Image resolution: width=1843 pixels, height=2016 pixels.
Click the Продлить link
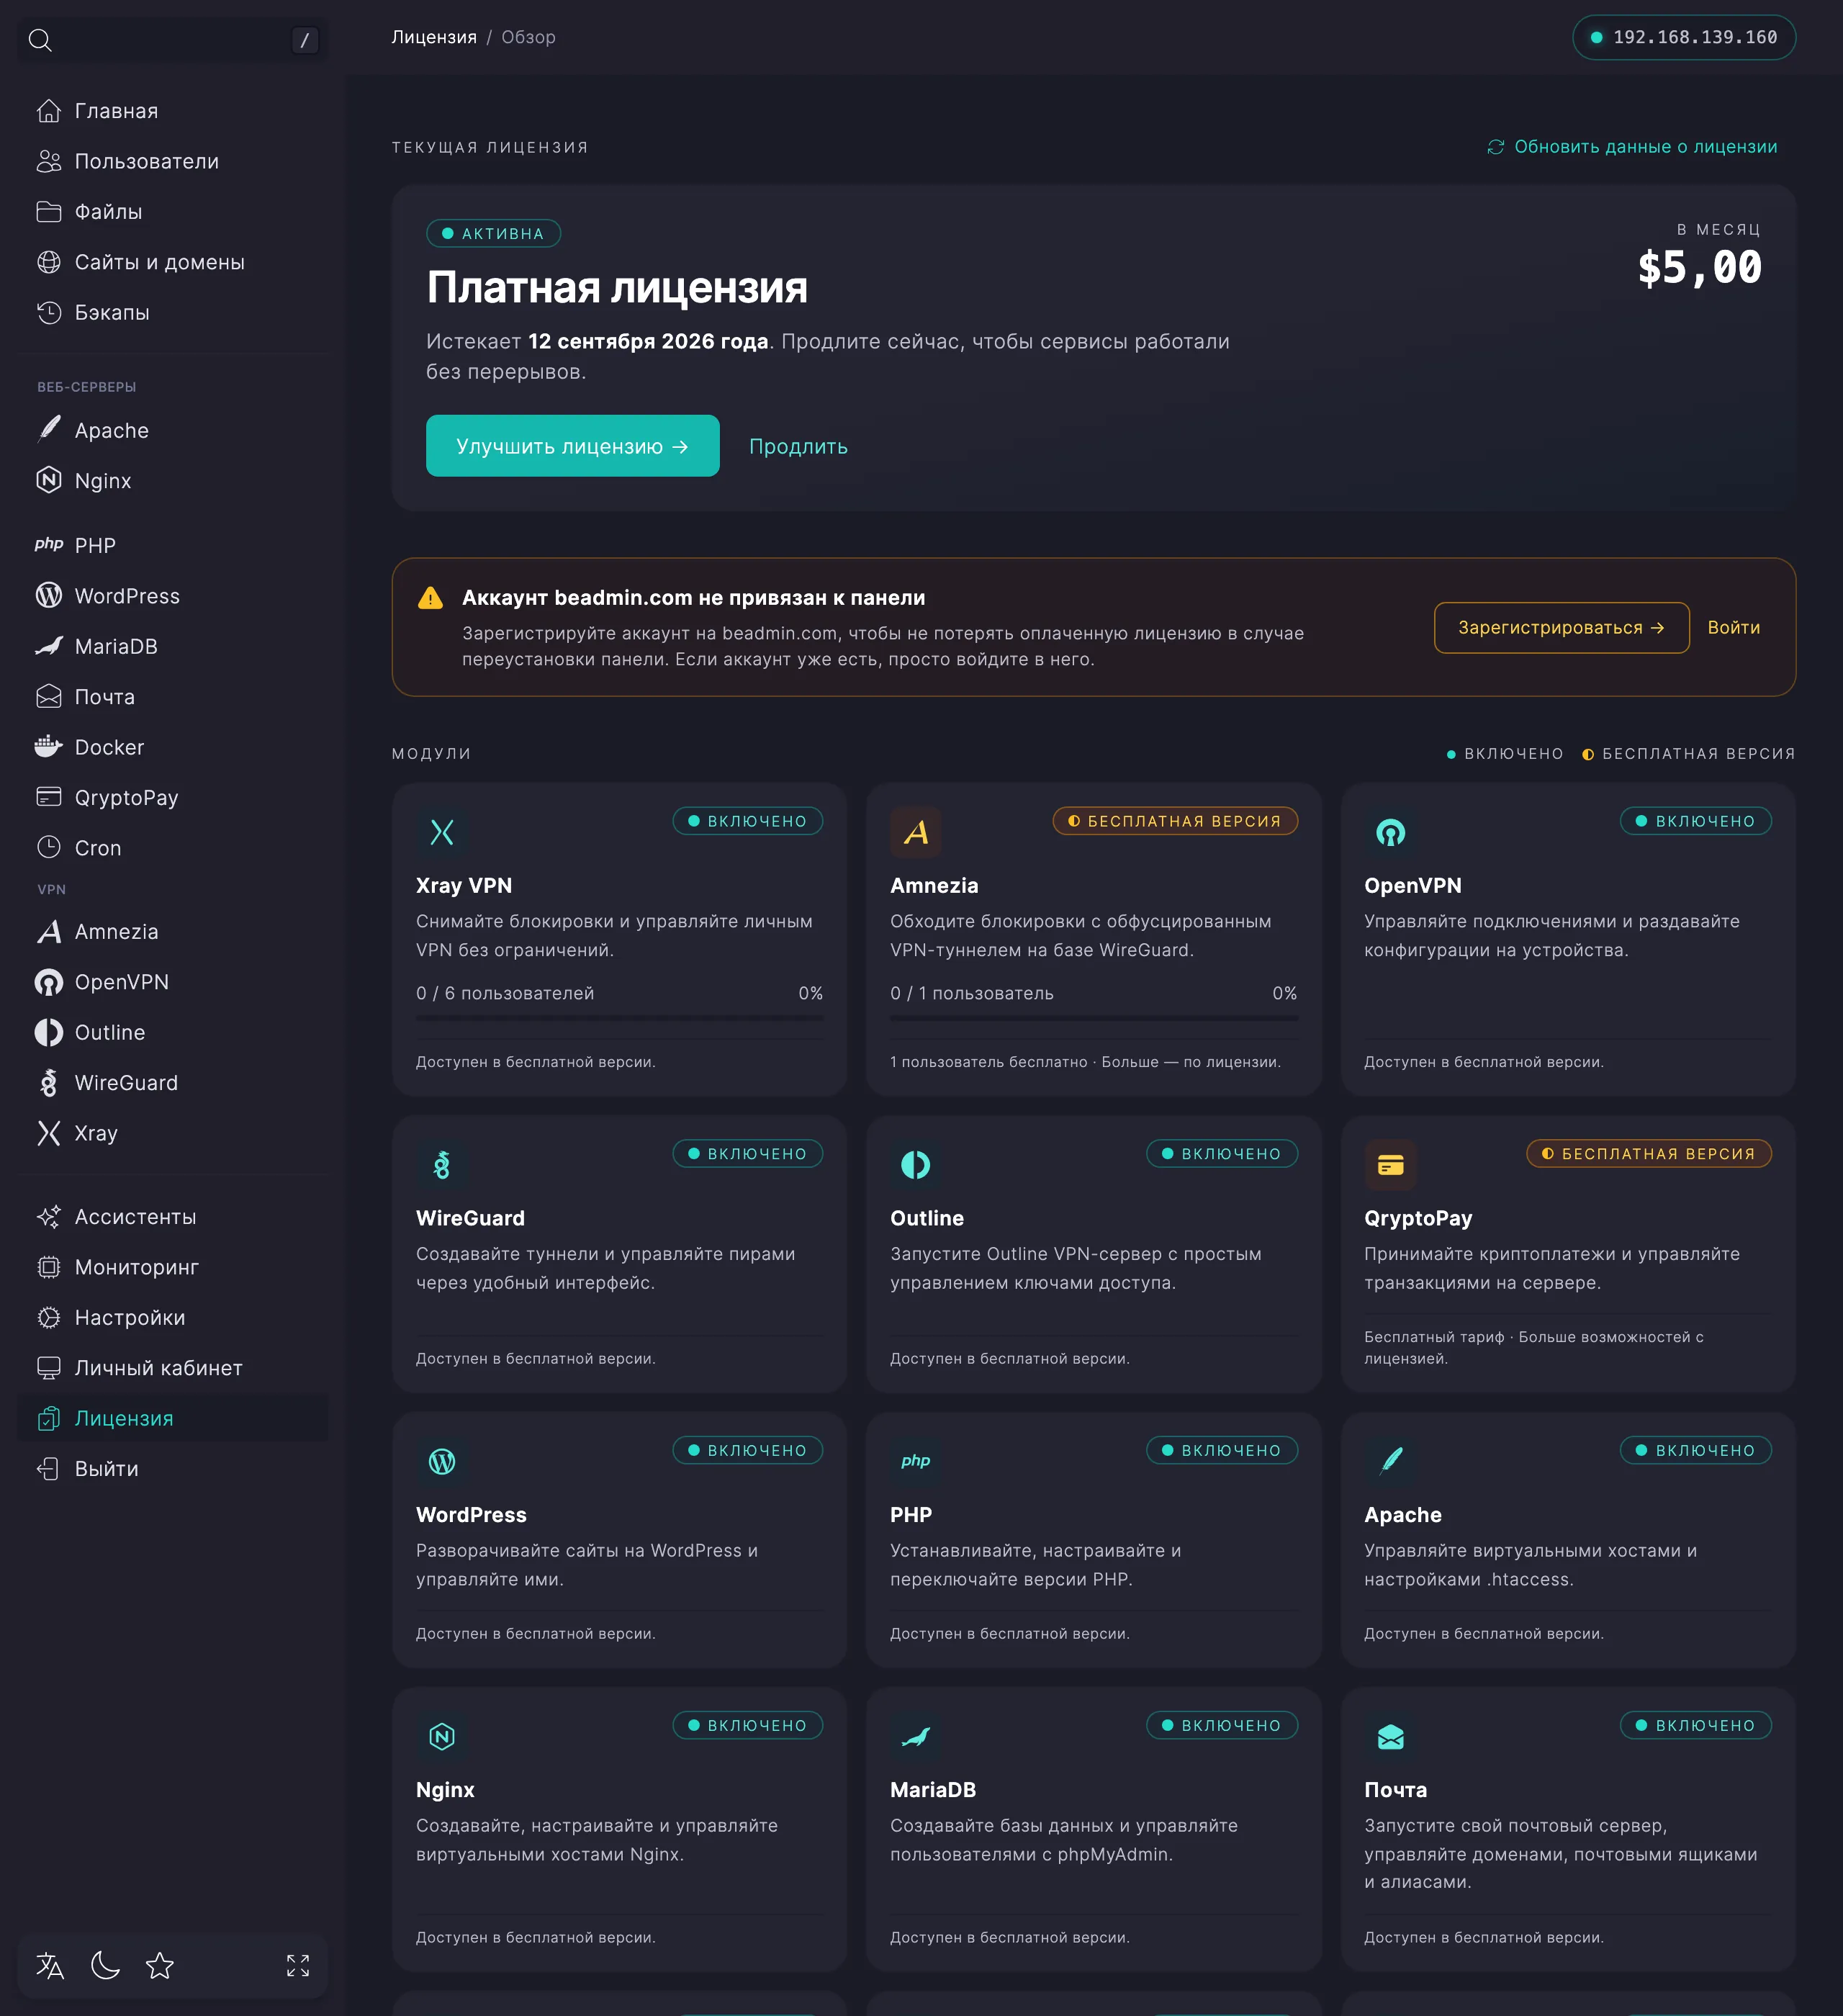tap(798, 447)
